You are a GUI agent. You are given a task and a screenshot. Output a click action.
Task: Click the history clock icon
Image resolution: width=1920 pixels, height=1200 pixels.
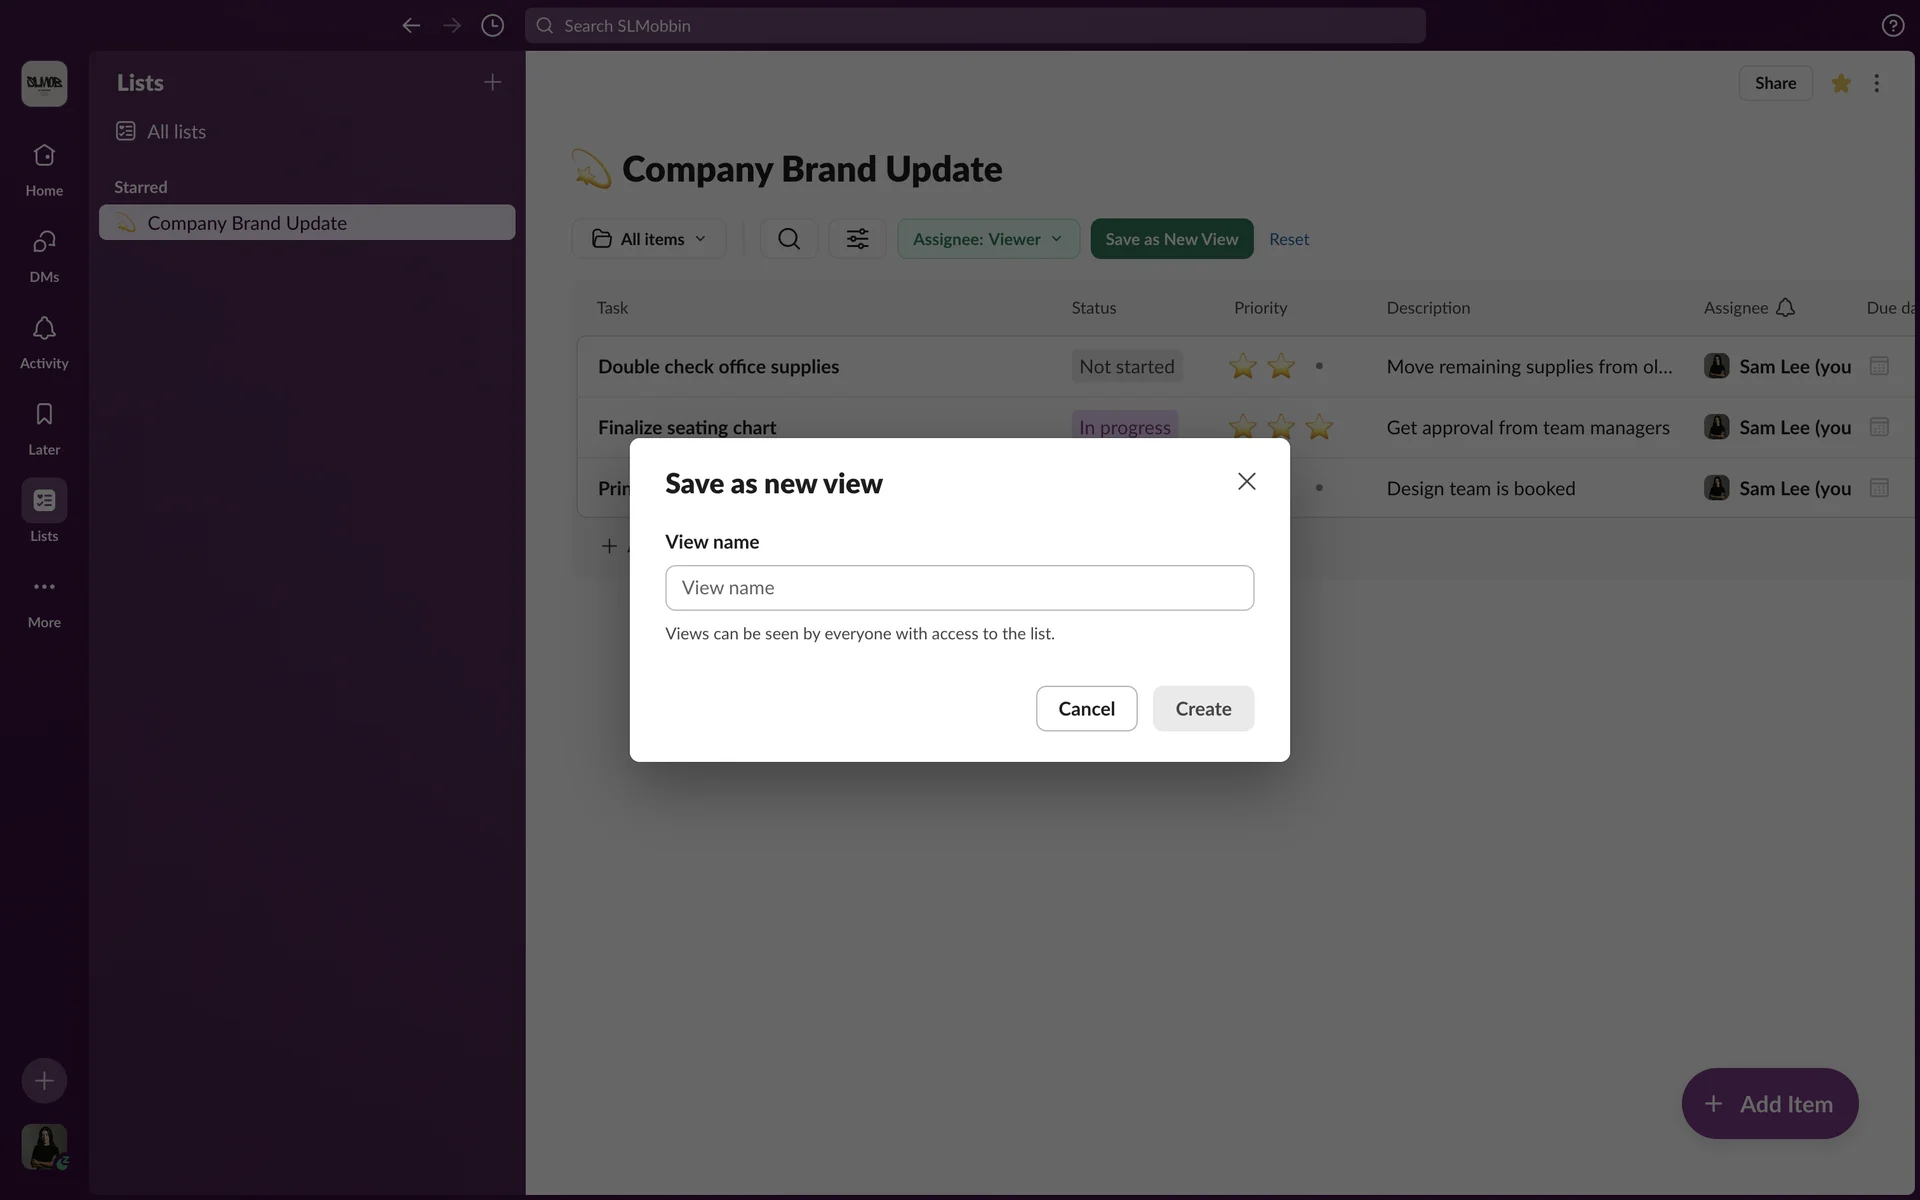tap(492, 26)
